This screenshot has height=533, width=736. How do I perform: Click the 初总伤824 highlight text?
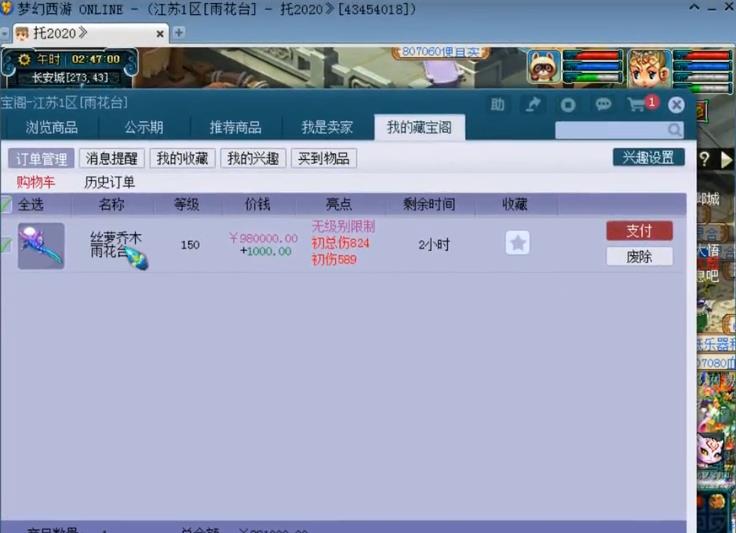(340, 243)
